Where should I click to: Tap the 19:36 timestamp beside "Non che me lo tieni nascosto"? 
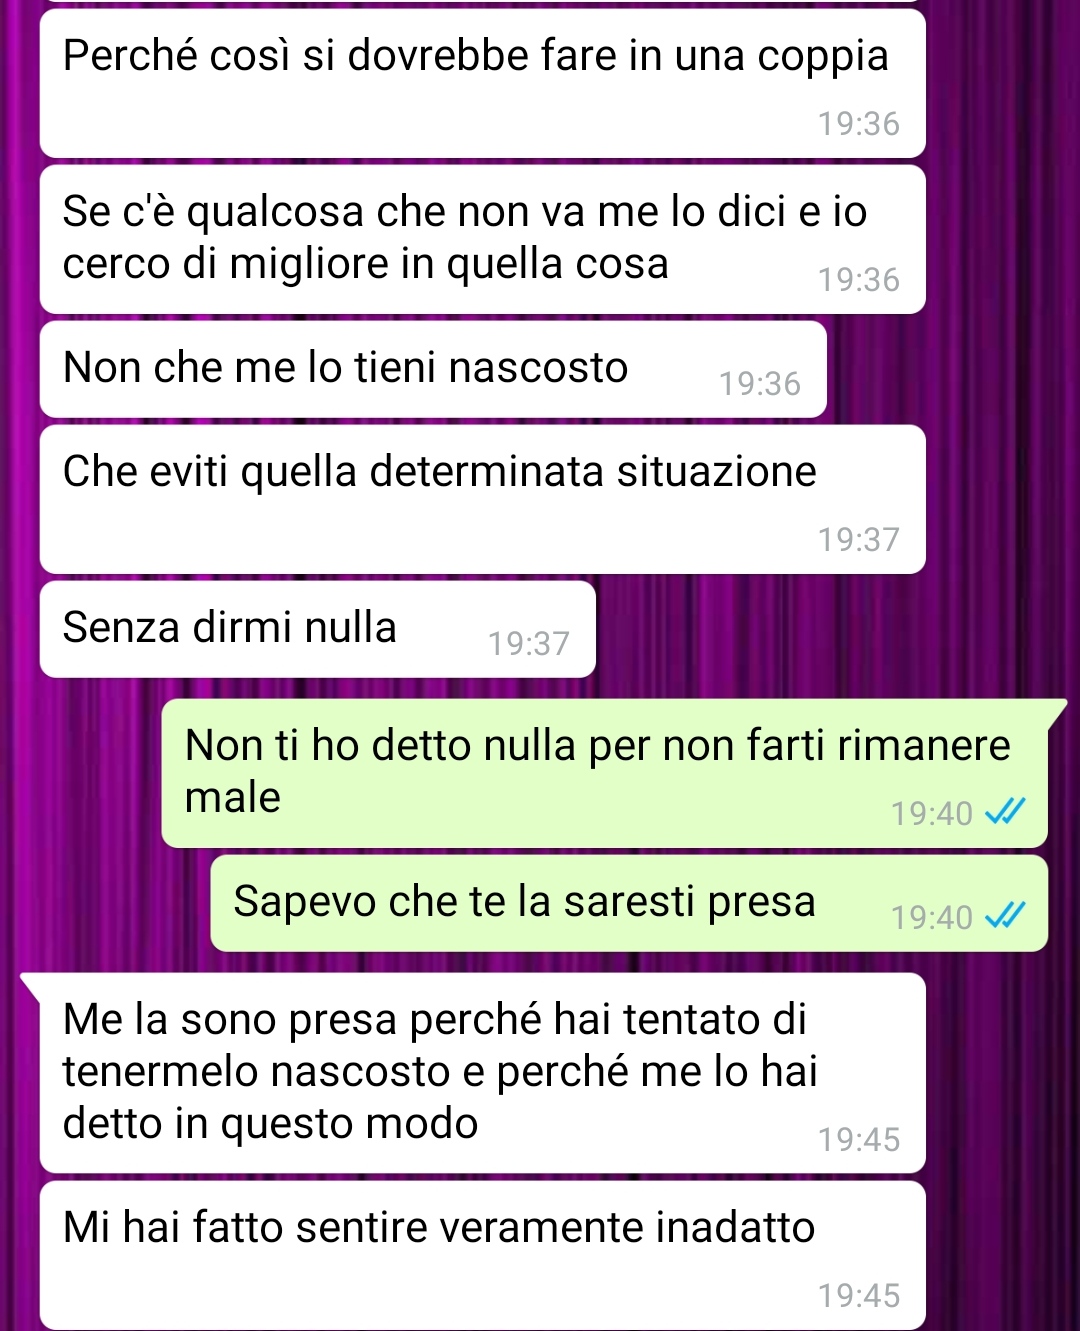pyautogui.click(x=760, y=383)
